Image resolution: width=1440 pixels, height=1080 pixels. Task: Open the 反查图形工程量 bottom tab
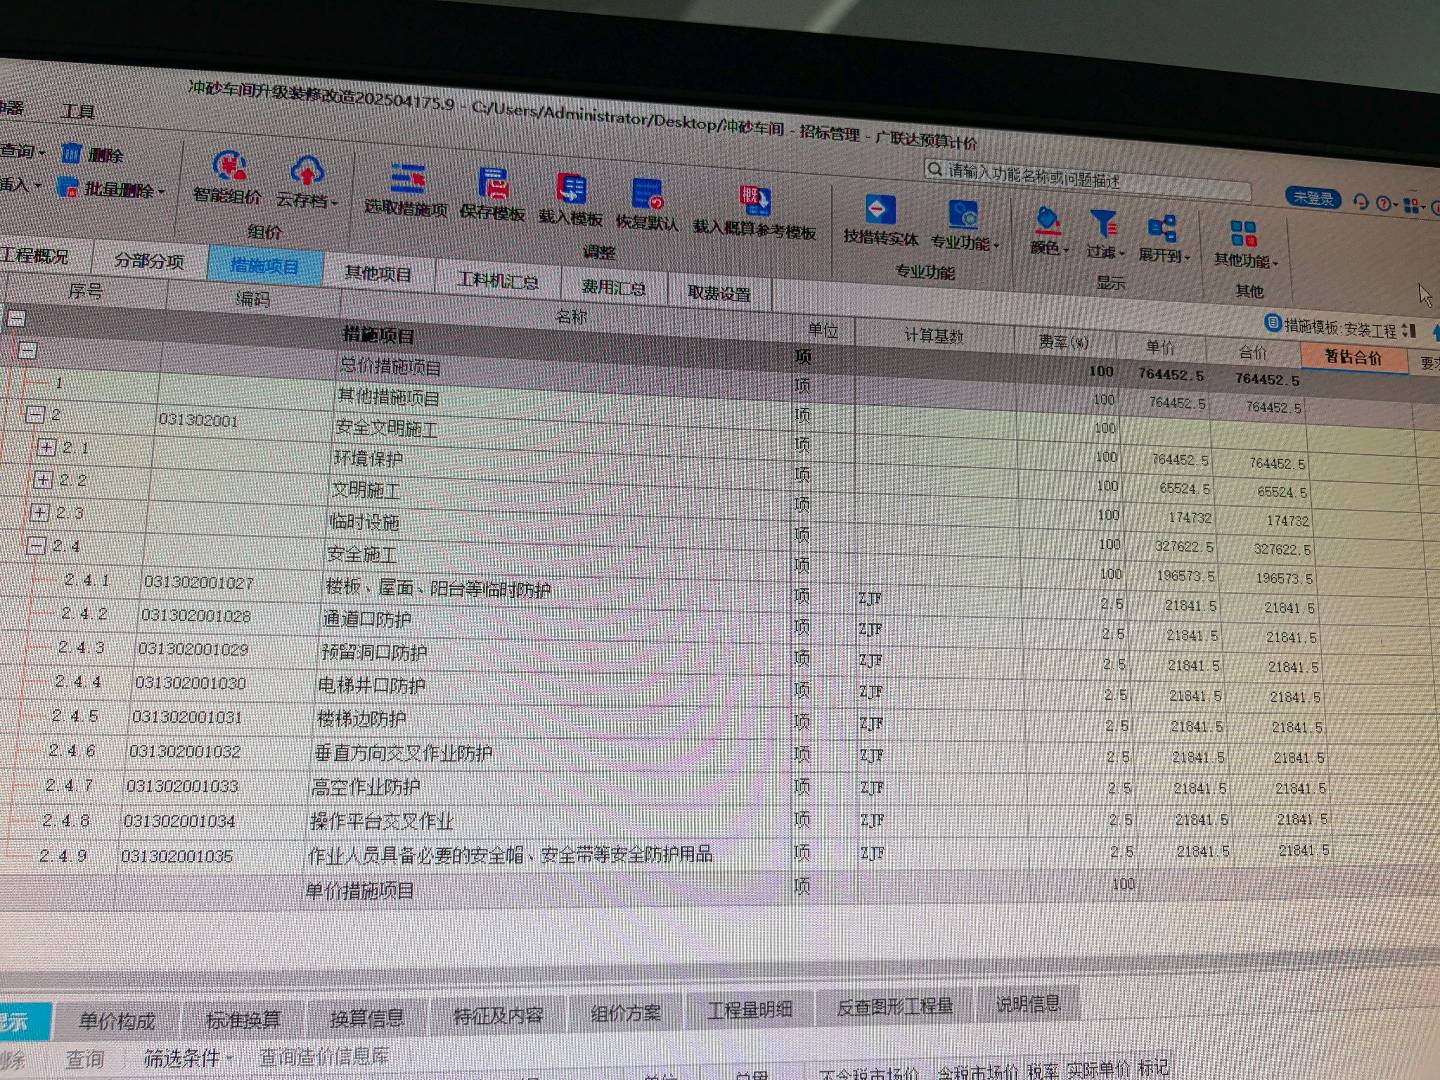[895, 1006]
